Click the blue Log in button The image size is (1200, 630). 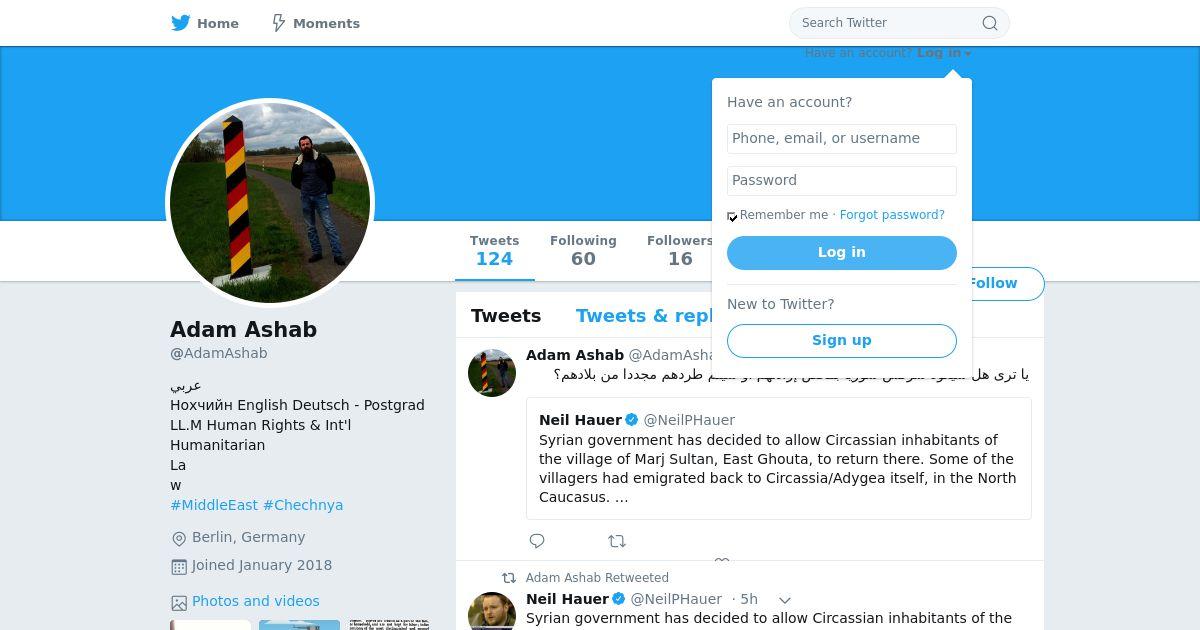(x=842, y=253)
